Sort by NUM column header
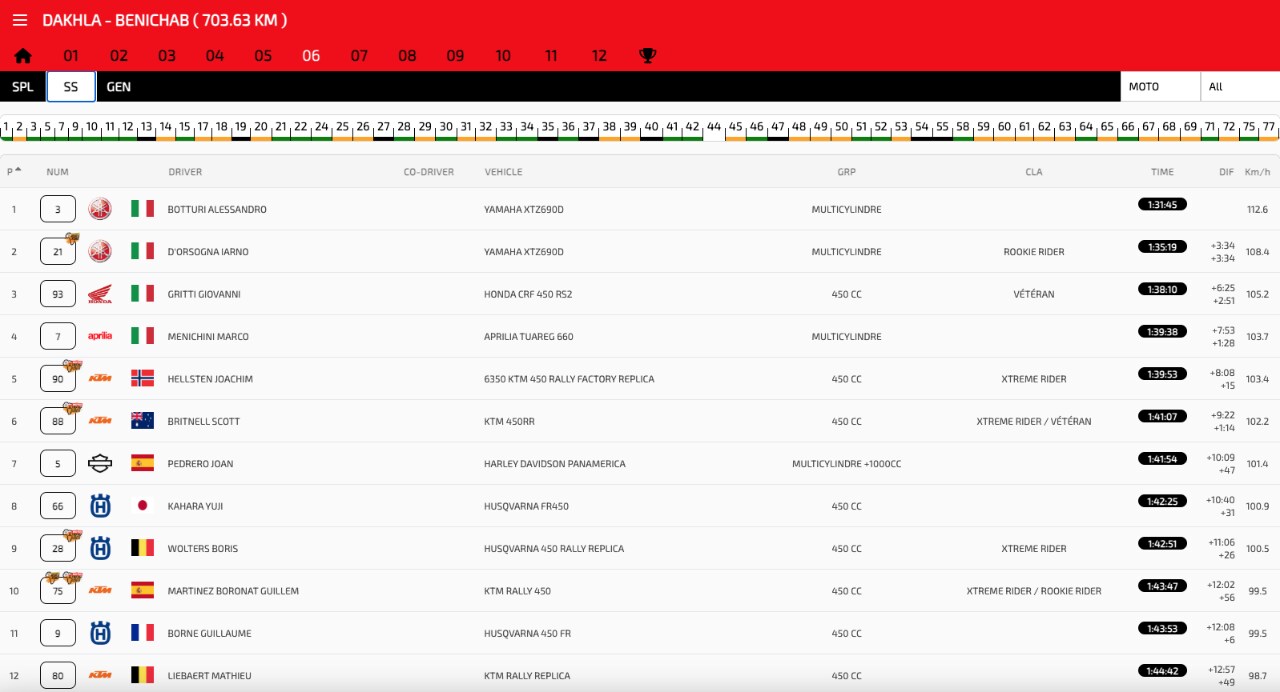 tap(58, 172)
